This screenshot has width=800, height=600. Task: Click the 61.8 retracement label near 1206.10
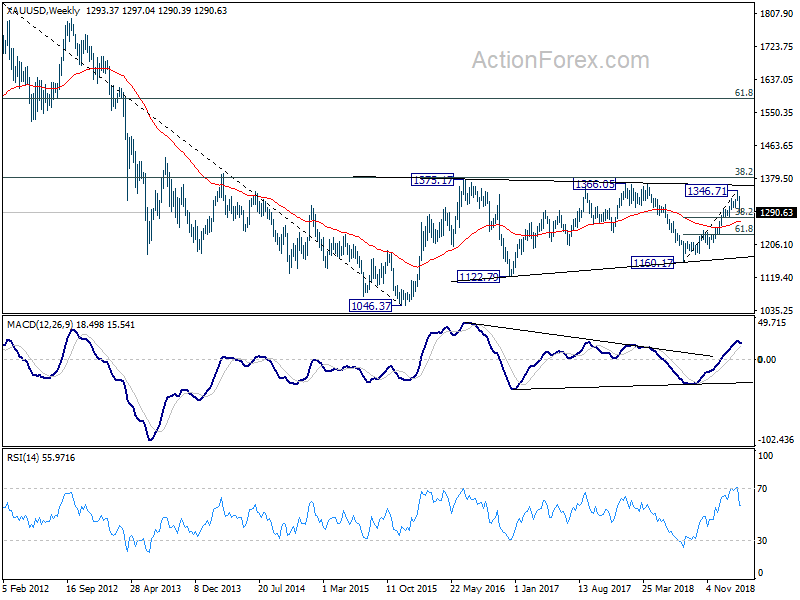coord(744,229)
